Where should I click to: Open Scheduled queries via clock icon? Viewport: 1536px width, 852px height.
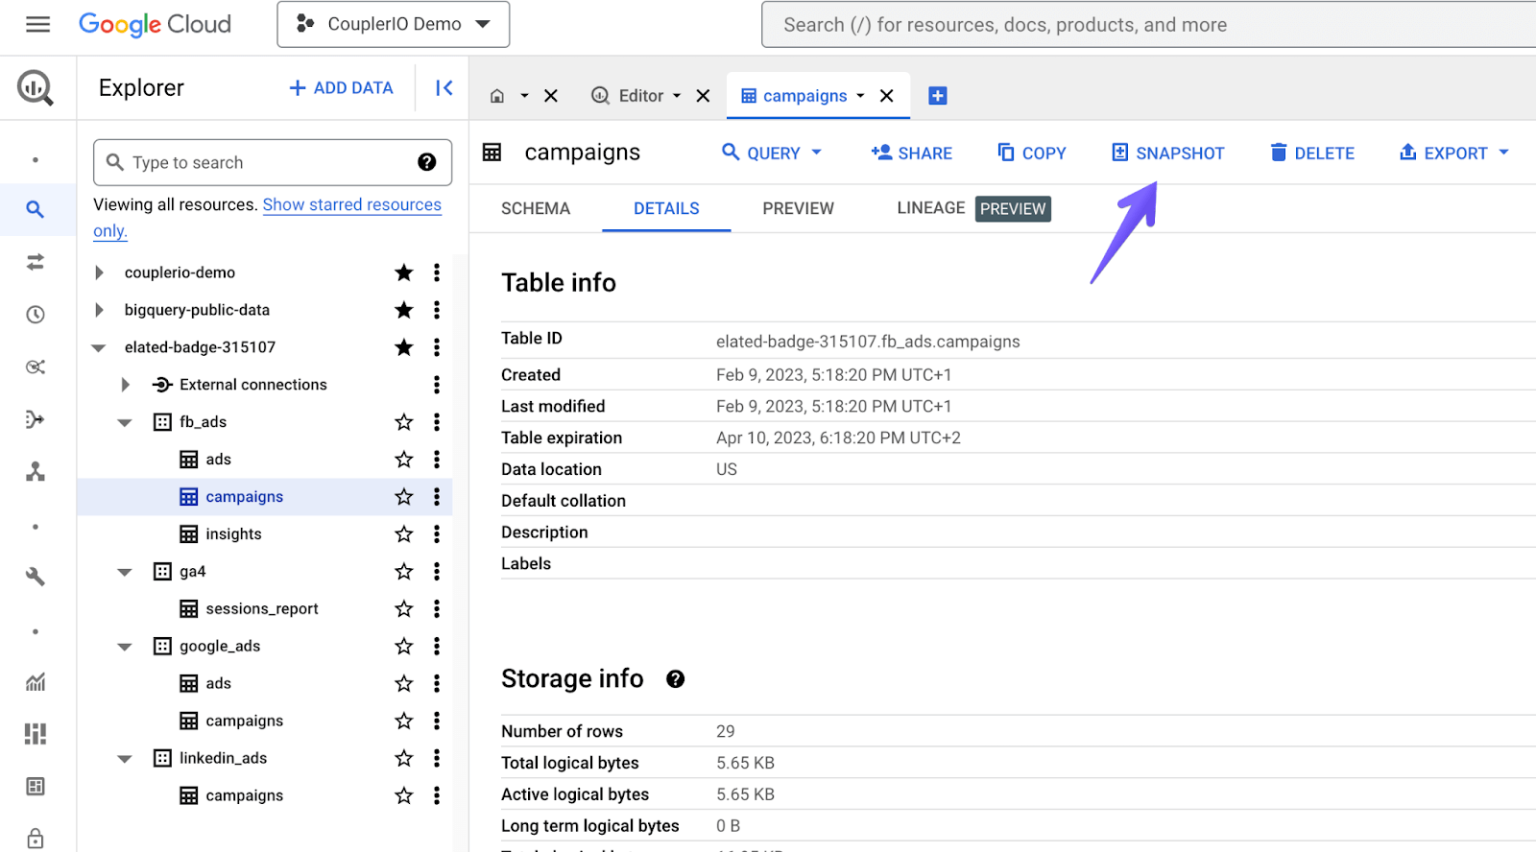pos(35,314)
